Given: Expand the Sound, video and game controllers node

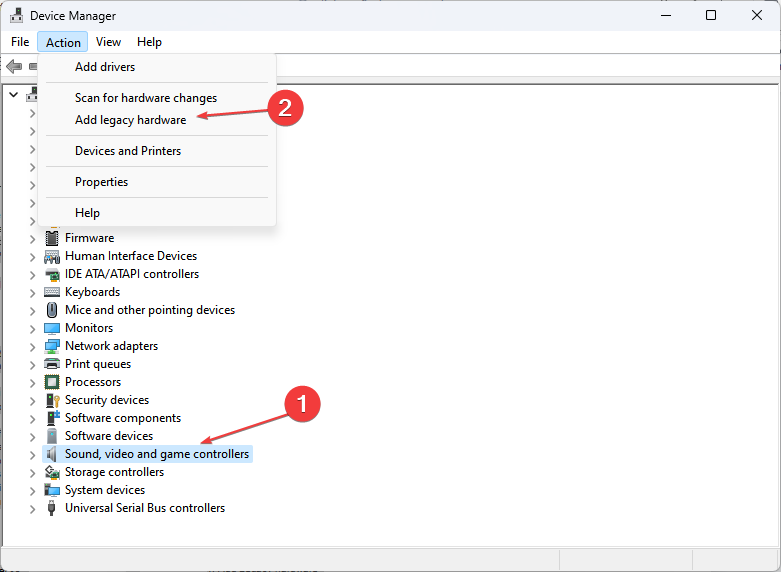Looking at the screenshot, I should pos(32,454).
